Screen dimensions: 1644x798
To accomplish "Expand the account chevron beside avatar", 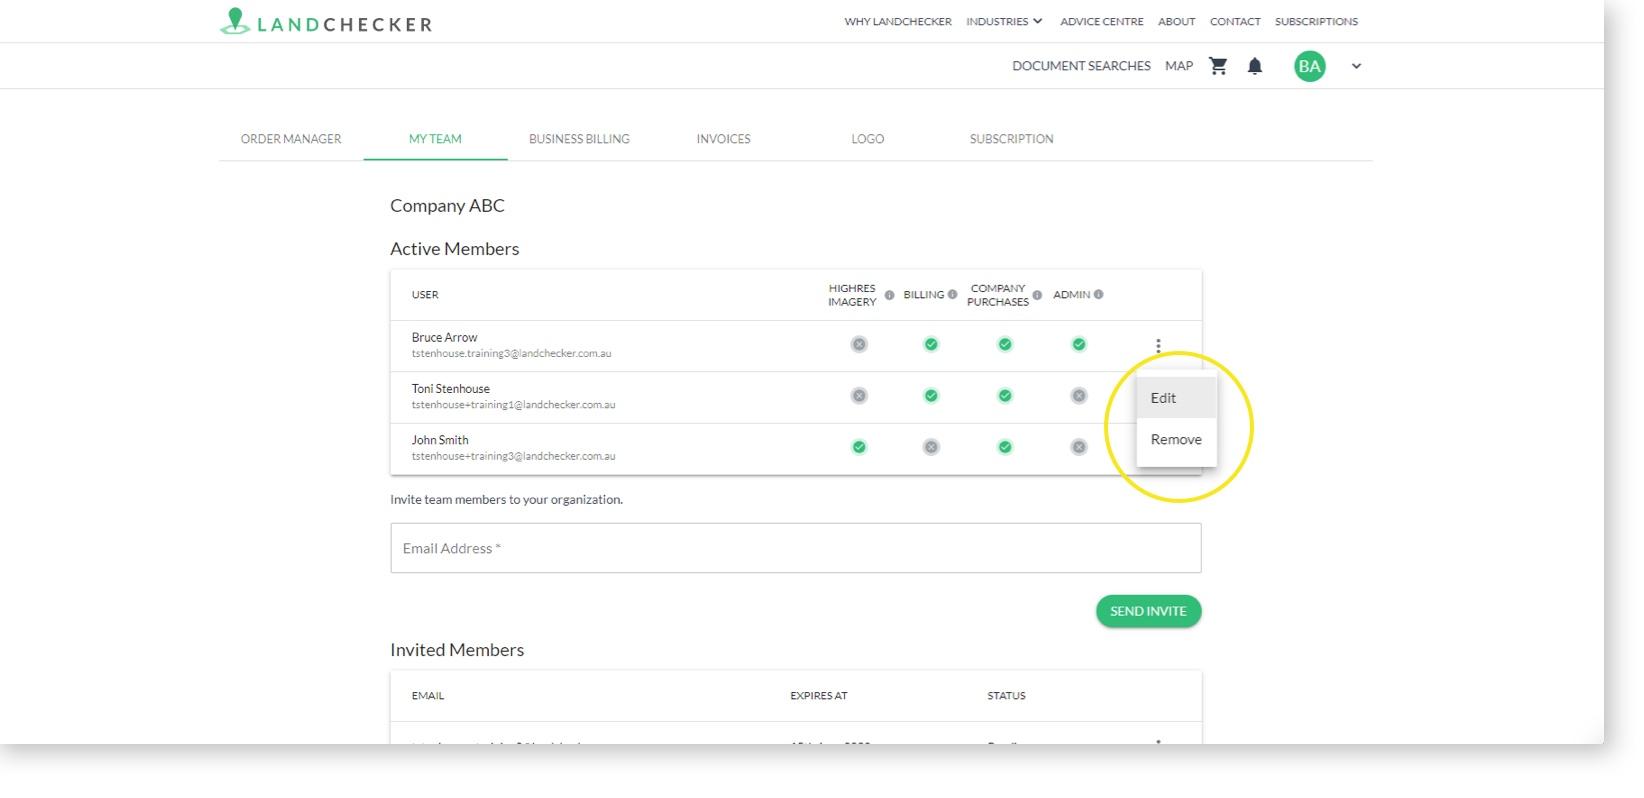I will tap(1356, 66).
